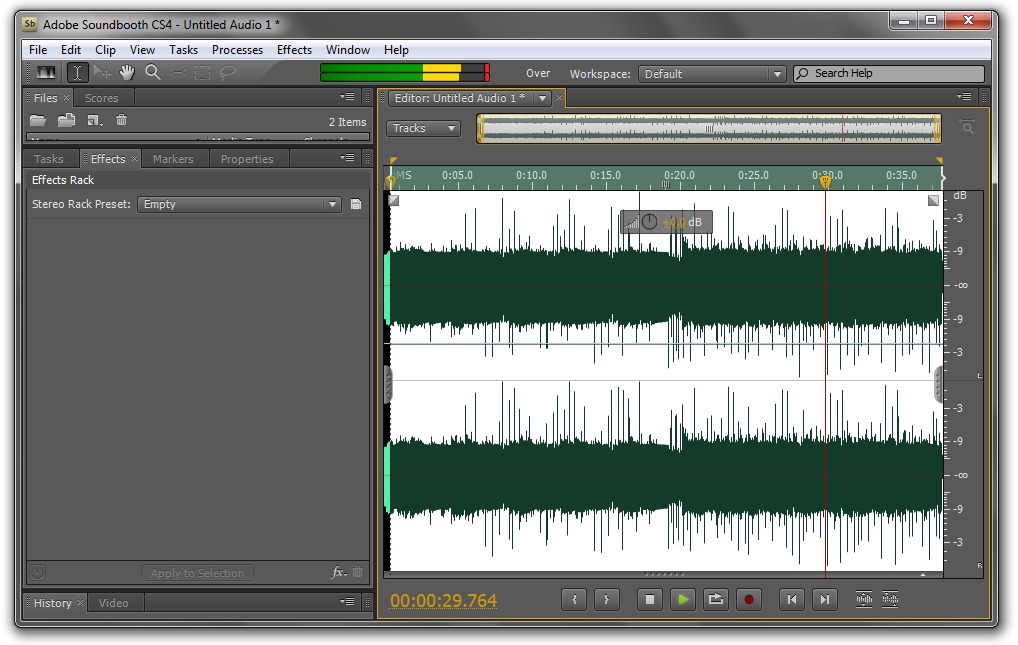Image resolution: width=1018 pixels, height=645 pixels.
Task: Open the Editor panel options menu
Action: 964,97
